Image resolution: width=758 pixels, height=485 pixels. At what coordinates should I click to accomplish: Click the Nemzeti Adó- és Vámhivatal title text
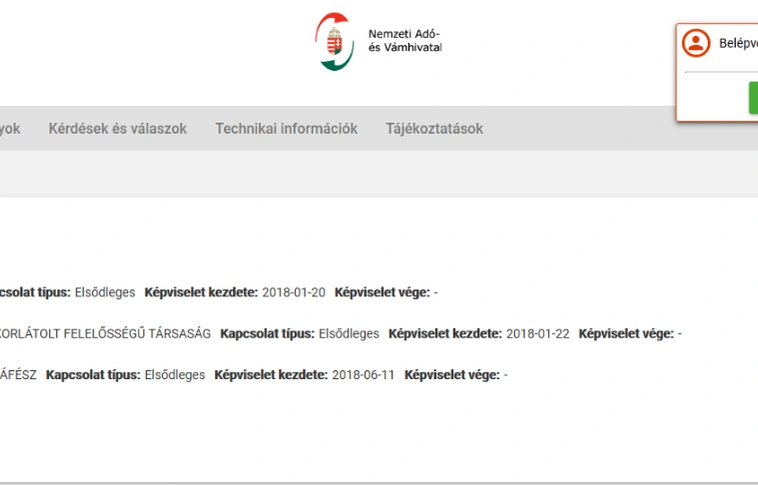404,41
